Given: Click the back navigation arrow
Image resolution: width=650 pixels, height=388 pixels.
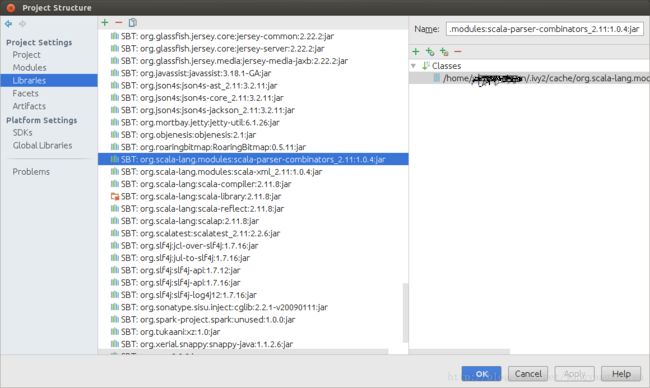Looking at the screenshot, I should tap(8, 24).
